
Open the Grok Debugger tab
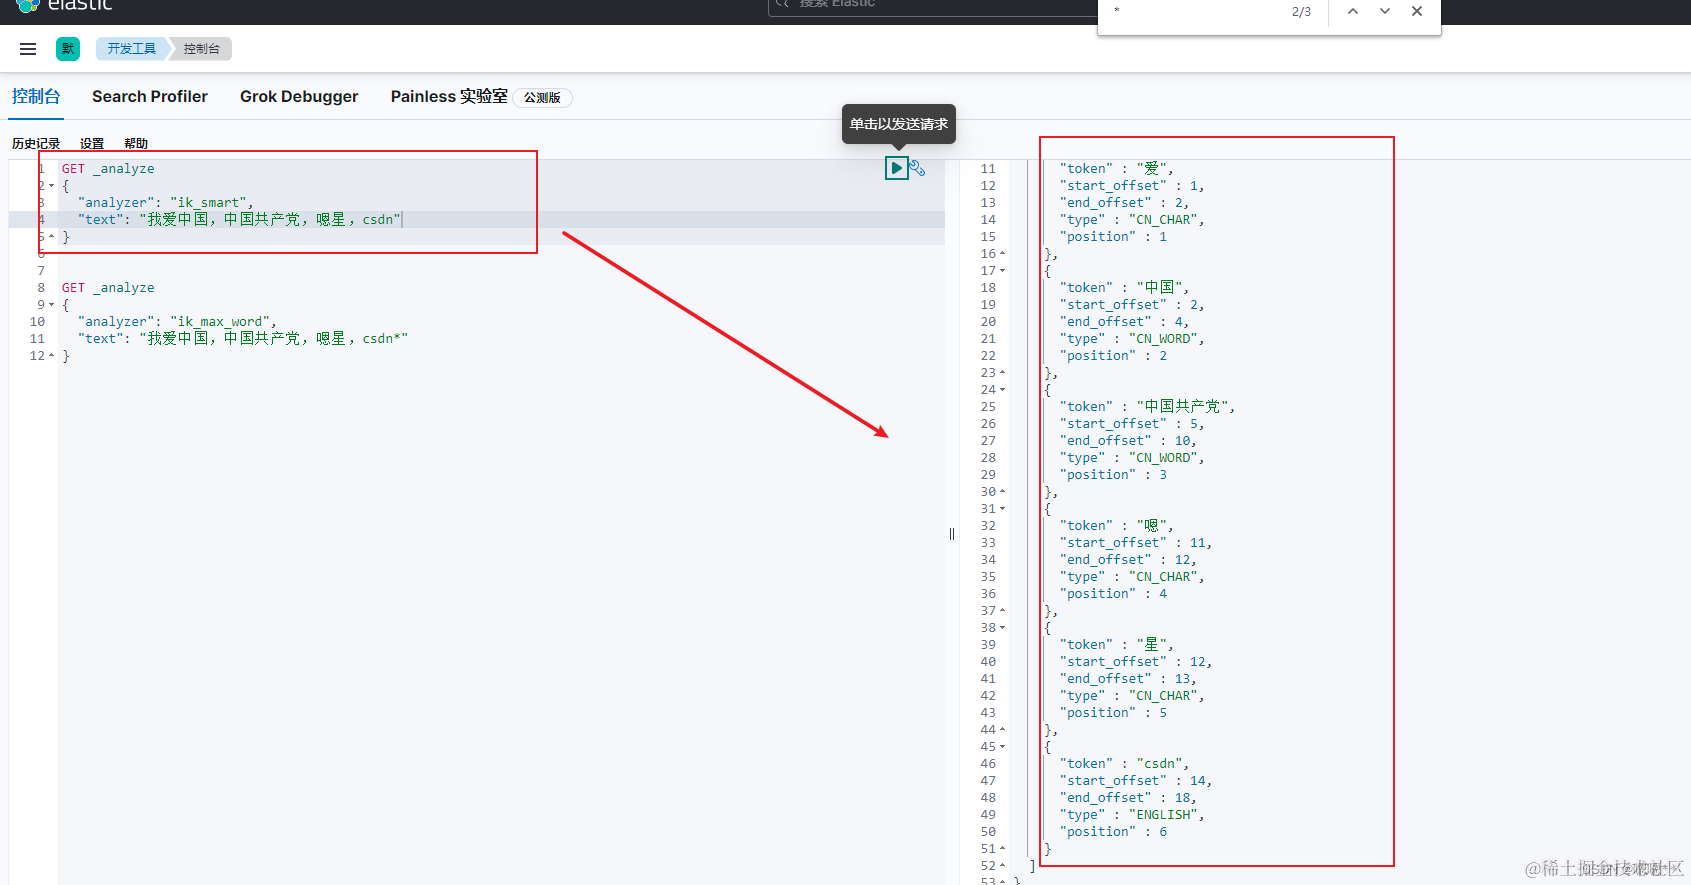[x=299, y=97]
